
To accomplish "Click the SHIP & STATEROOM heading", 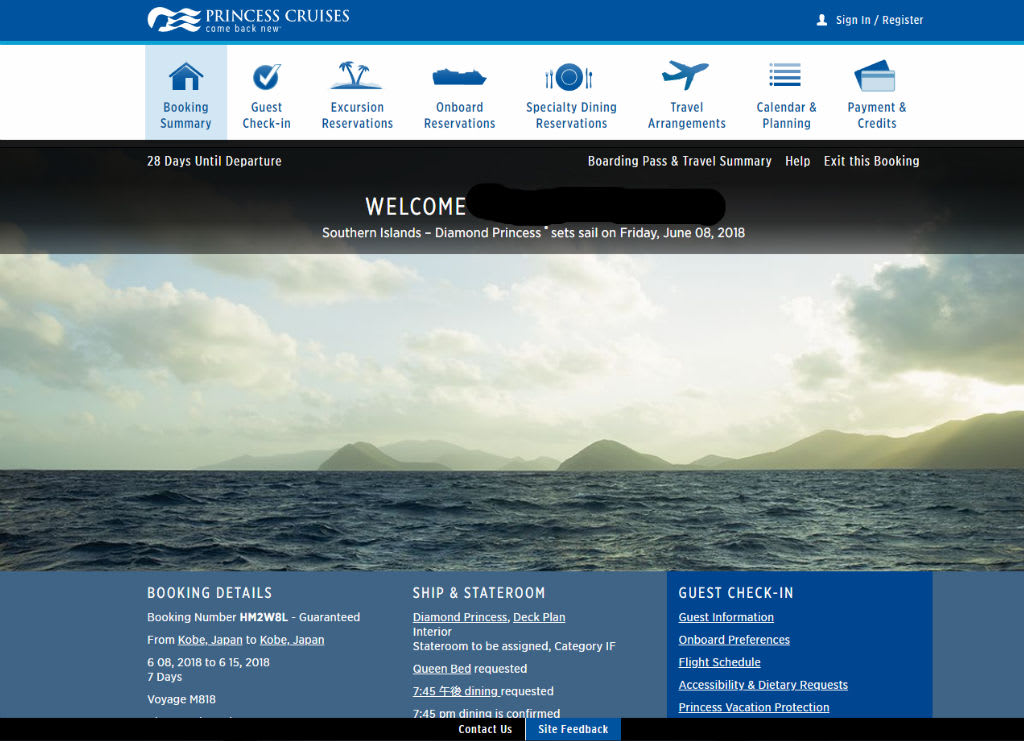I will [x=479, y=593].
